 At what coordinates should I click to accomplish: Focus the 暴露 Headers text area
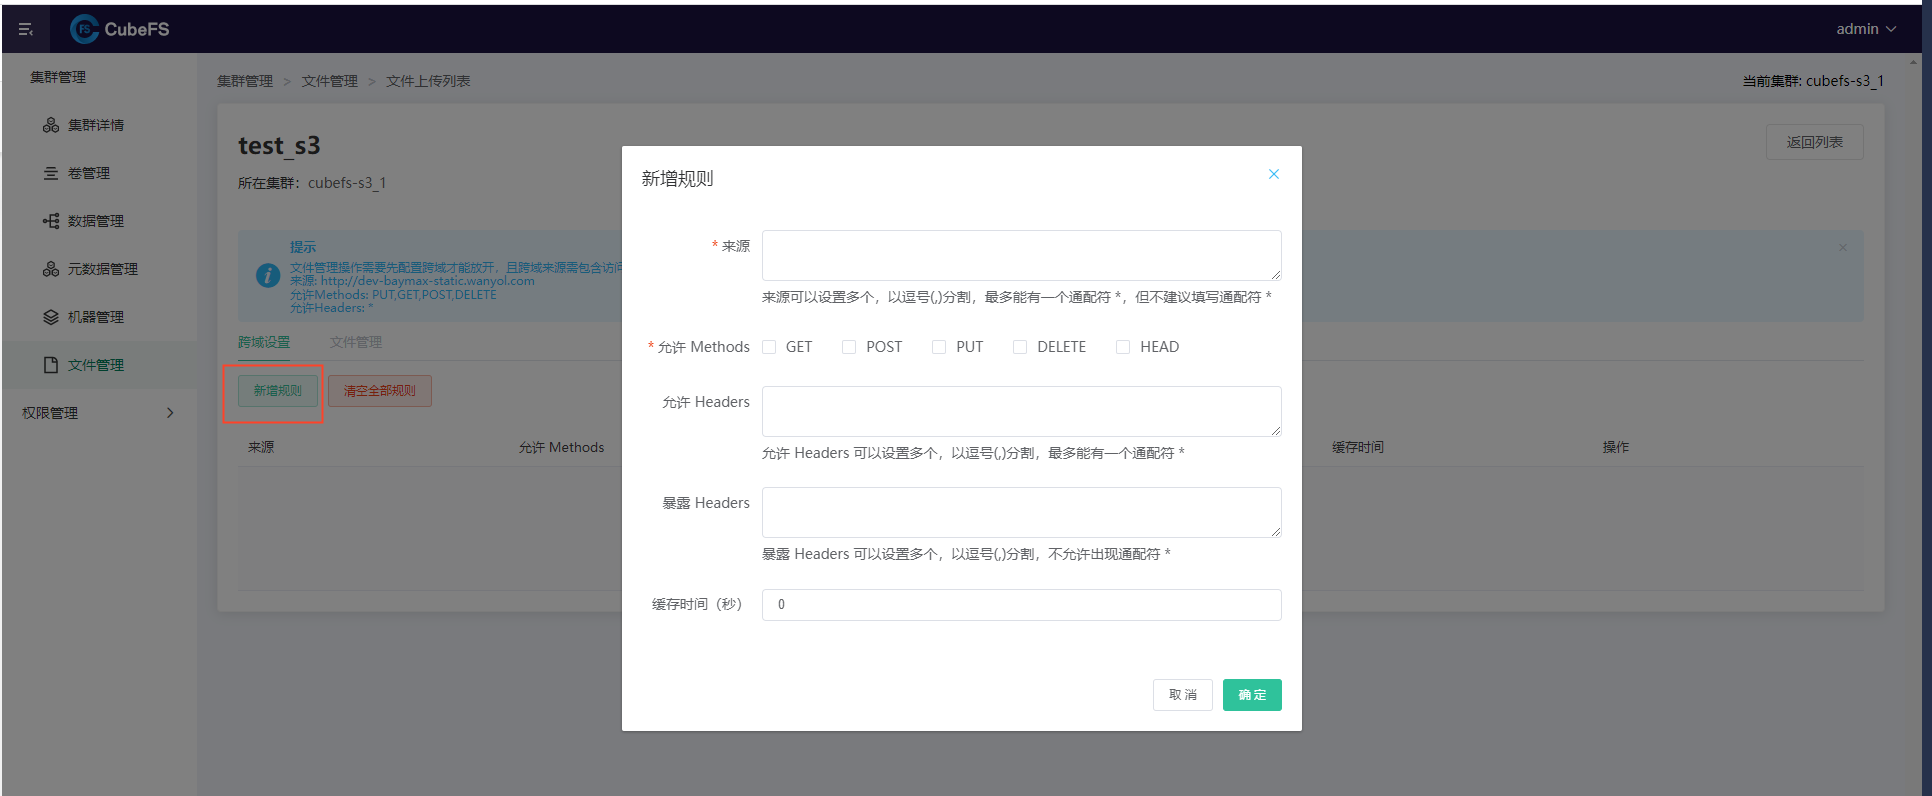coord(1022,512)
